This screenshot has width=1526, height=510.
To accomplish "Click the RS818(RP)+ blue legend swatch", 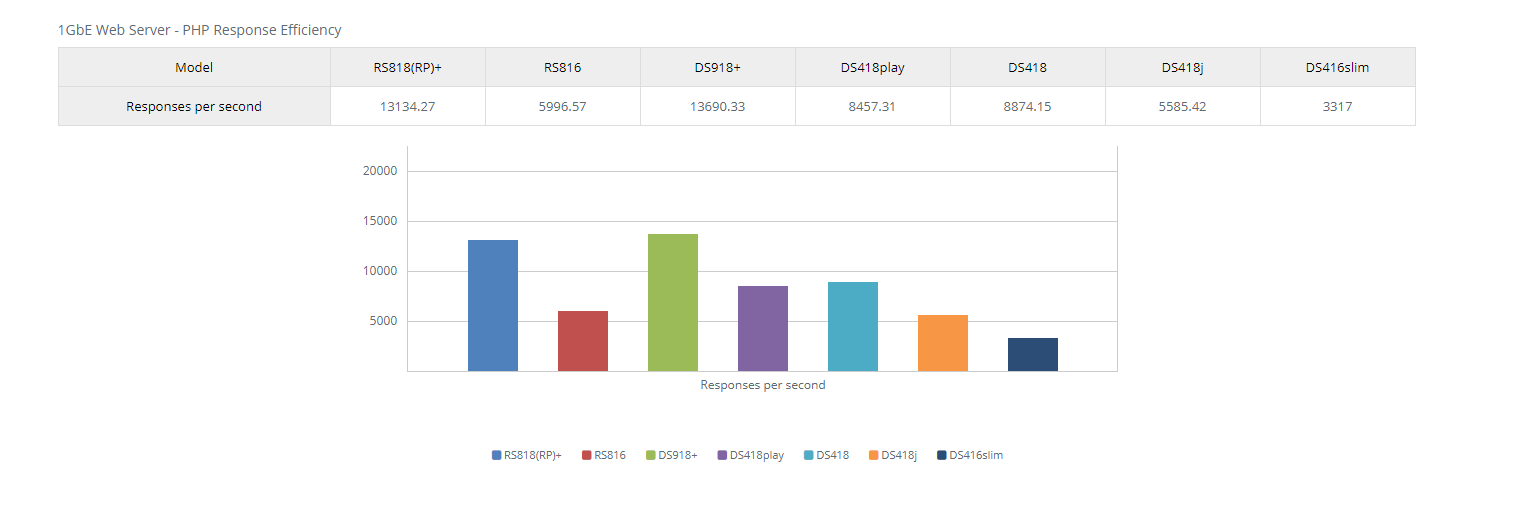I will click(x=496, y=455).
